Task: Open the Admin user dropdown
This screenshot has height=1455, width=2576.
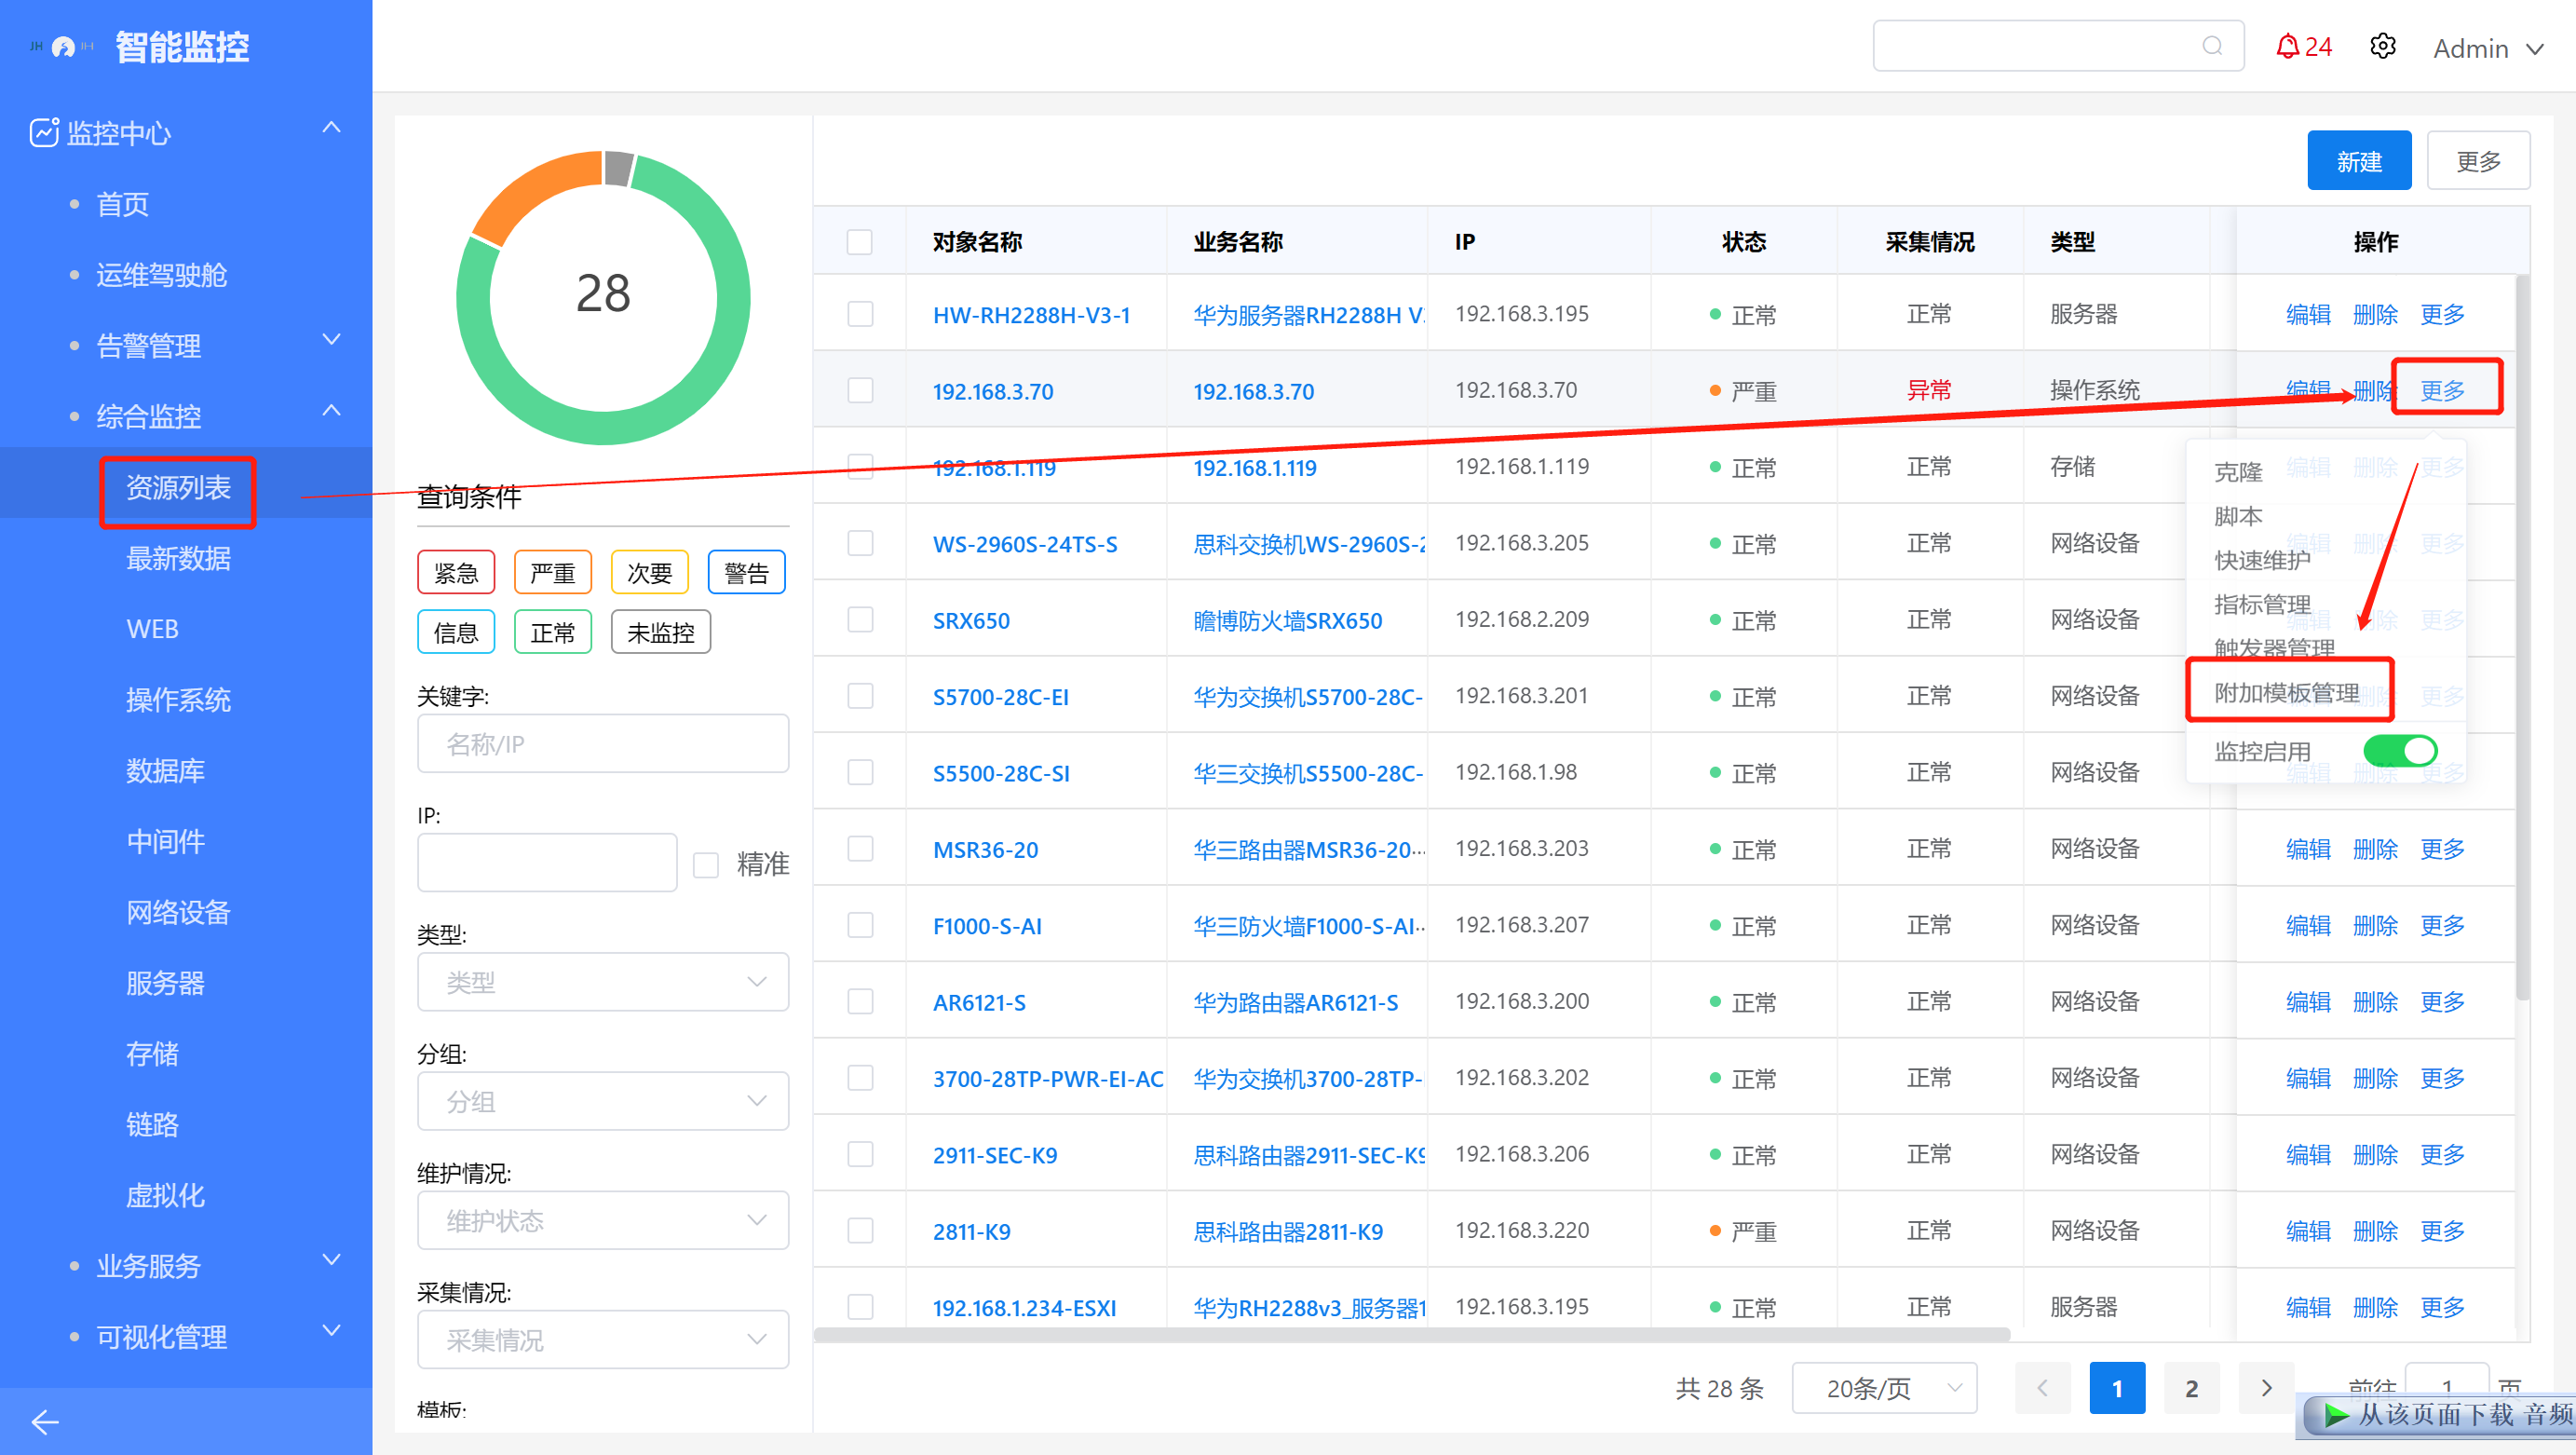Action: click(2487, 48)
